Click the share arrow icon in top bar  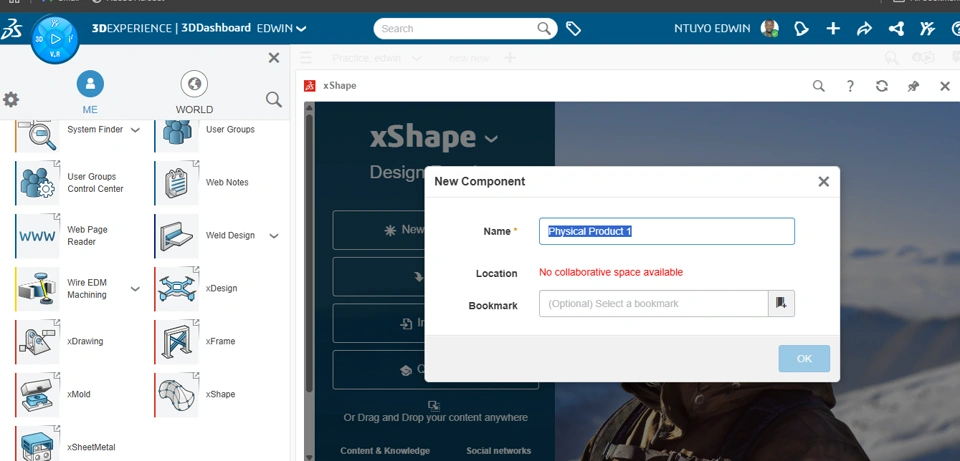pyautogui.click(x=864, y=29)
